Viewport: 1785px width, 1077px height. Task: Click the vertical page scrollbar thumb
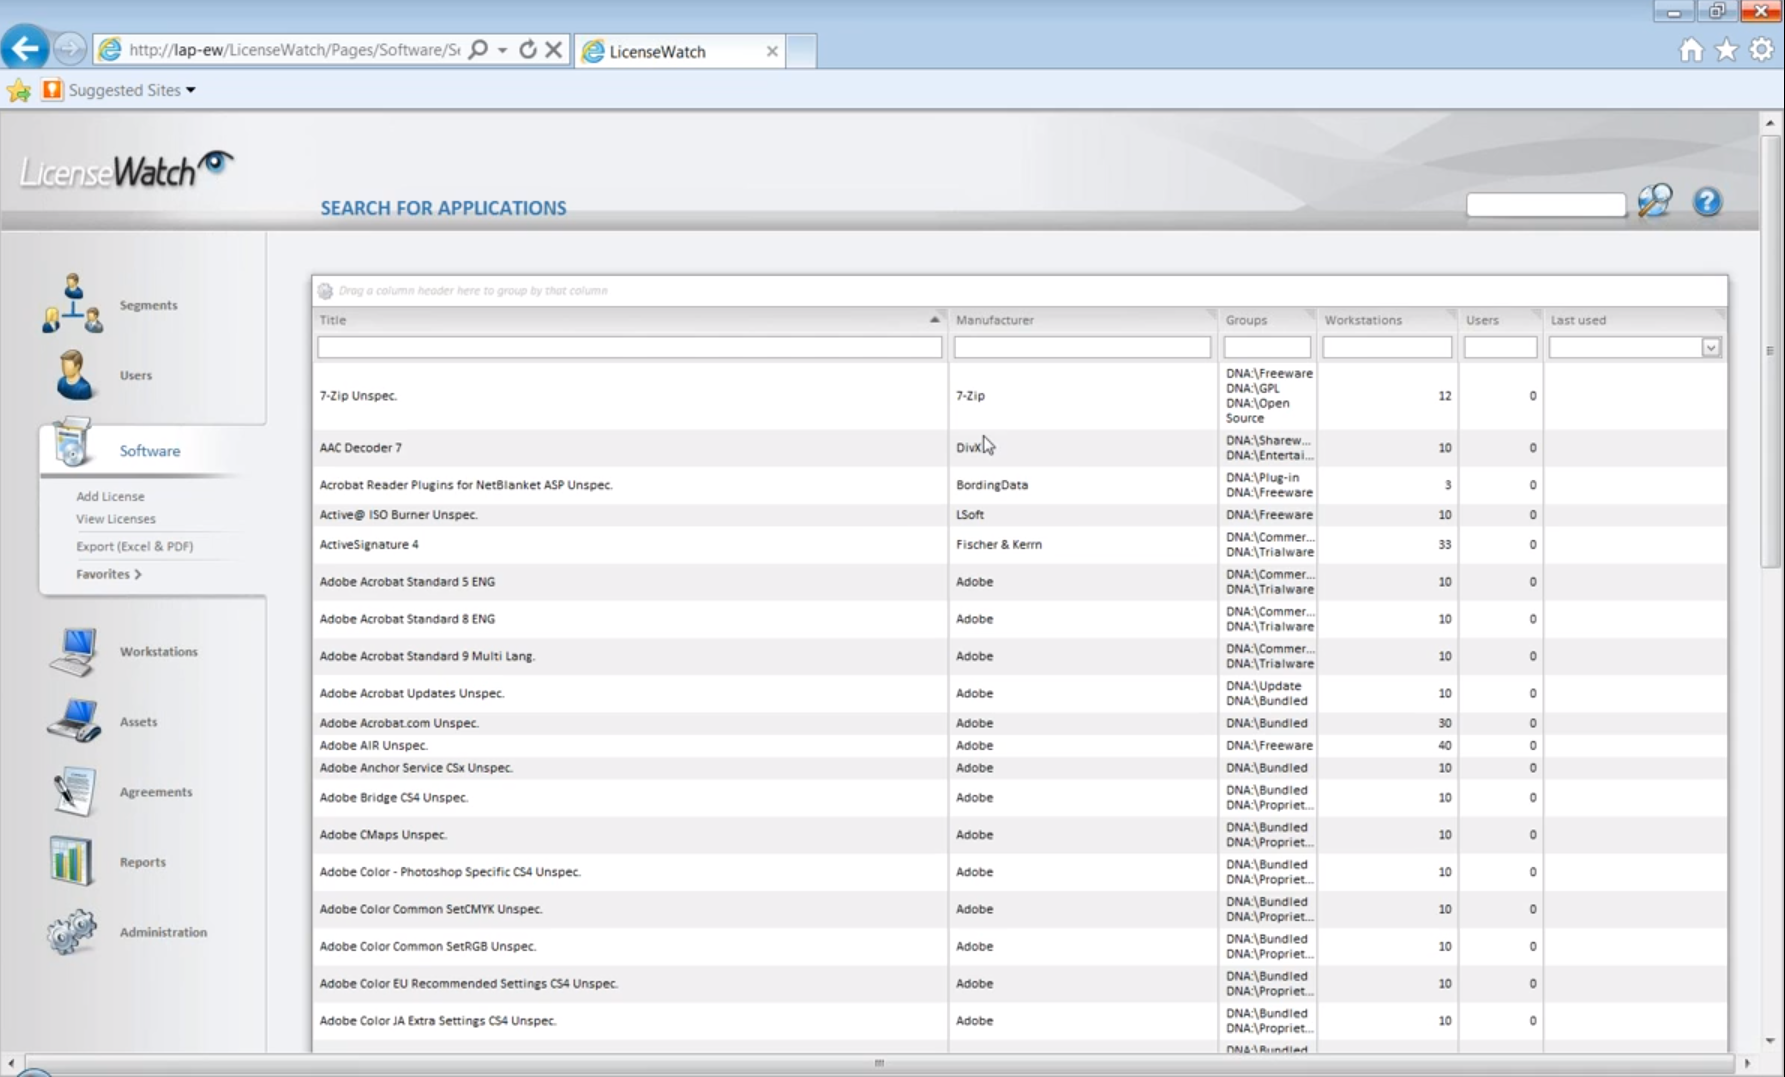(1770, 351)
